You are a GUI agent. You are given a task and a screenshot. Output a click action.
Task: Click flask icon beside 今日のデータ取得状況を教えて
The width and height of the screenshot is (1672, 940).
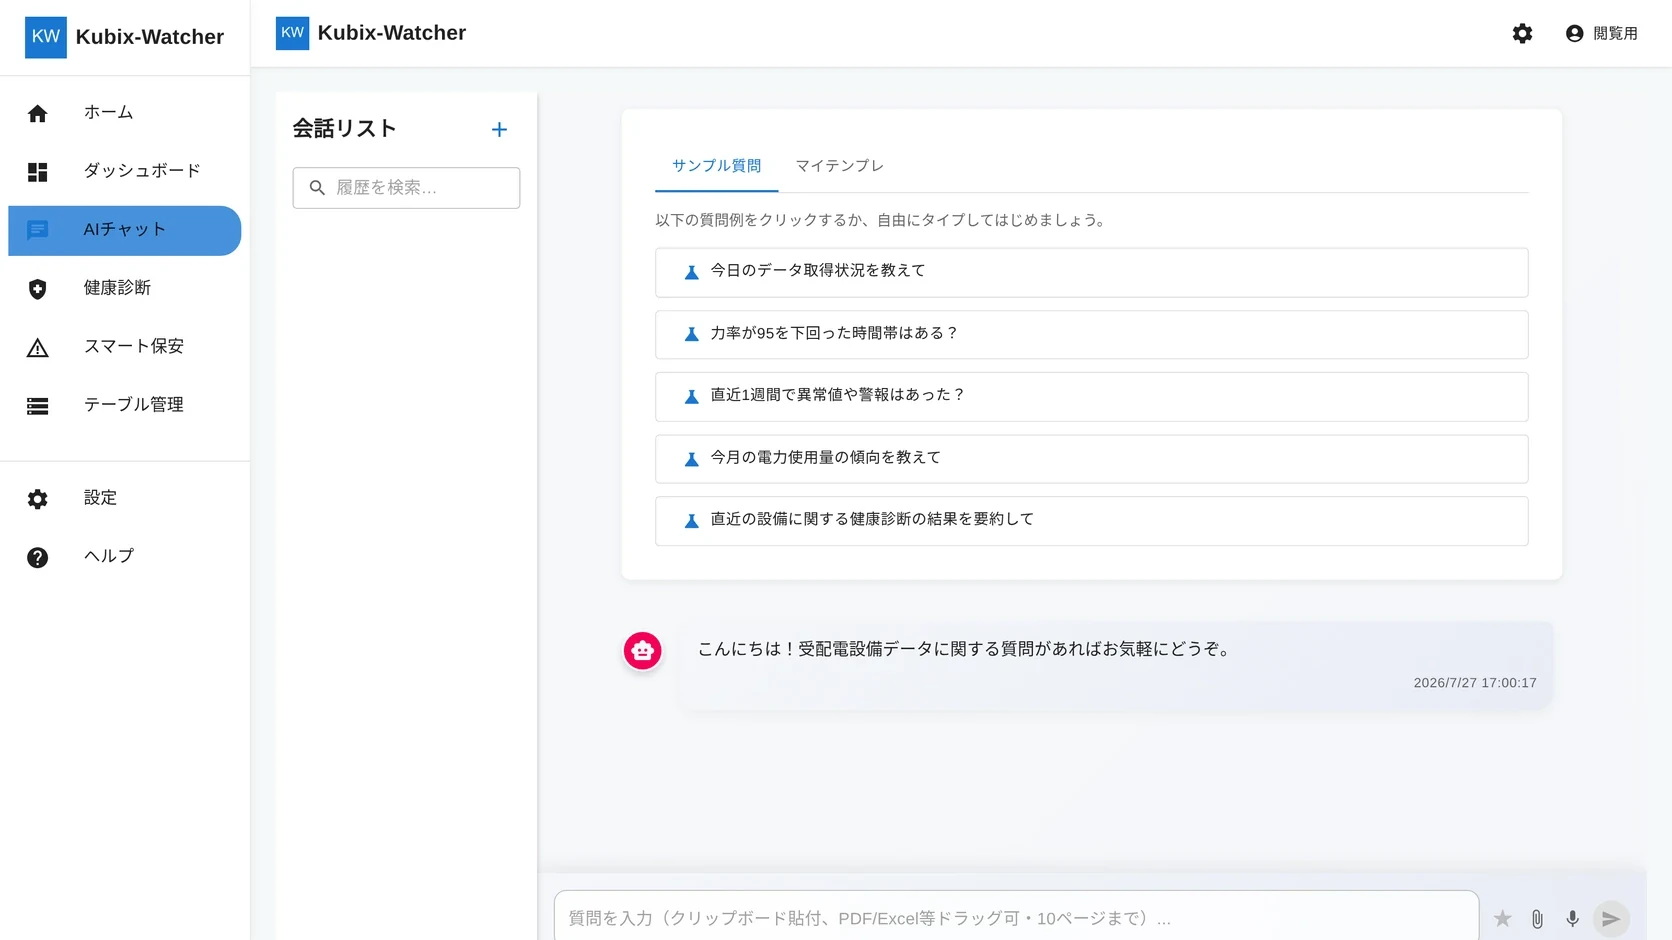(x=691, y=272)
